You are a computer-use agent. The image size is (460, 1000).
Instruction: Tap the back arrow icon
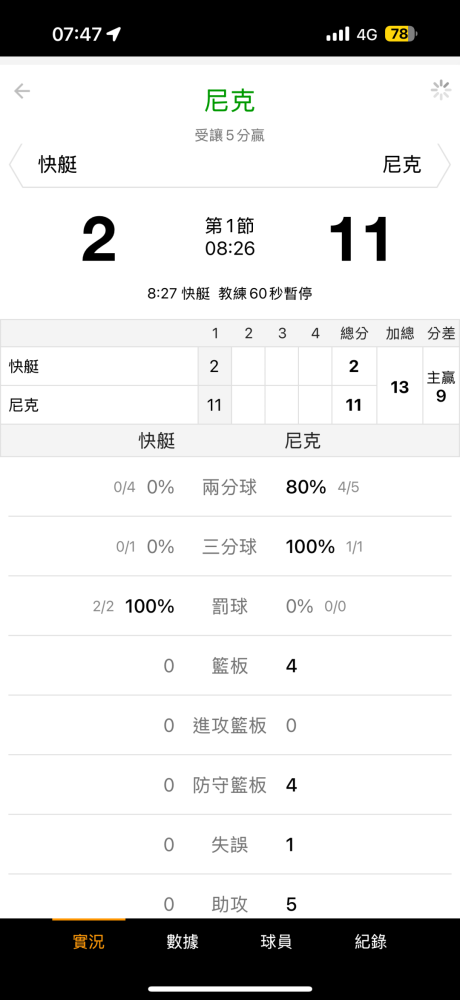[x=22, y=91]
